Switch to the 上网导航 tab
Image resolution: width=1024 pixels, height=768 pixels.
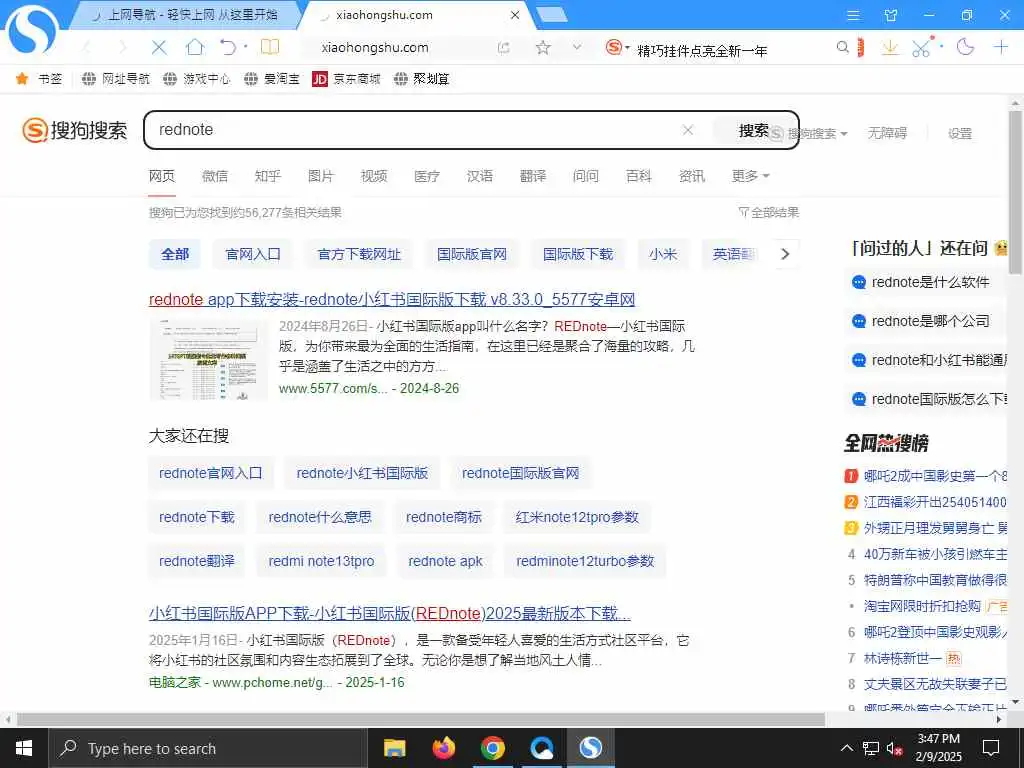pos(184,15)
